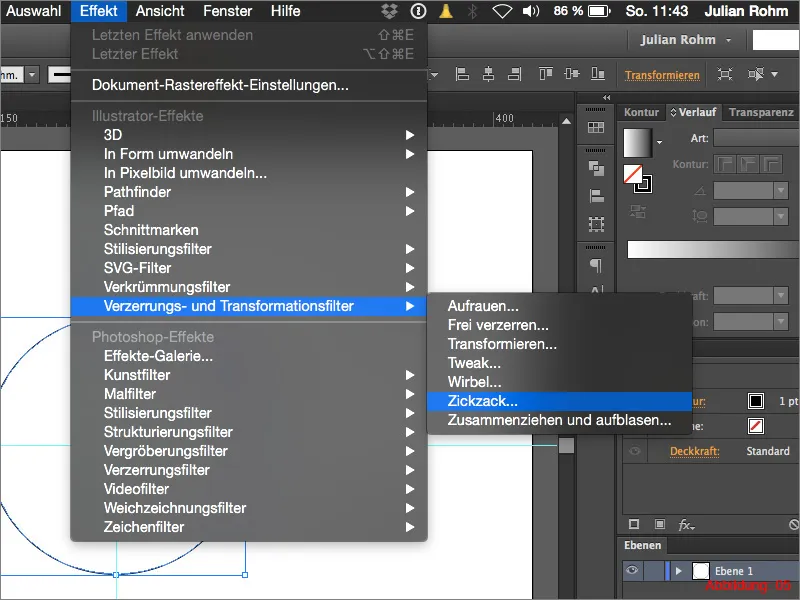800x600 pixels.
Task: Expand the Videofilter submenu
Action: pyautogui.click(x=248, y=489)
